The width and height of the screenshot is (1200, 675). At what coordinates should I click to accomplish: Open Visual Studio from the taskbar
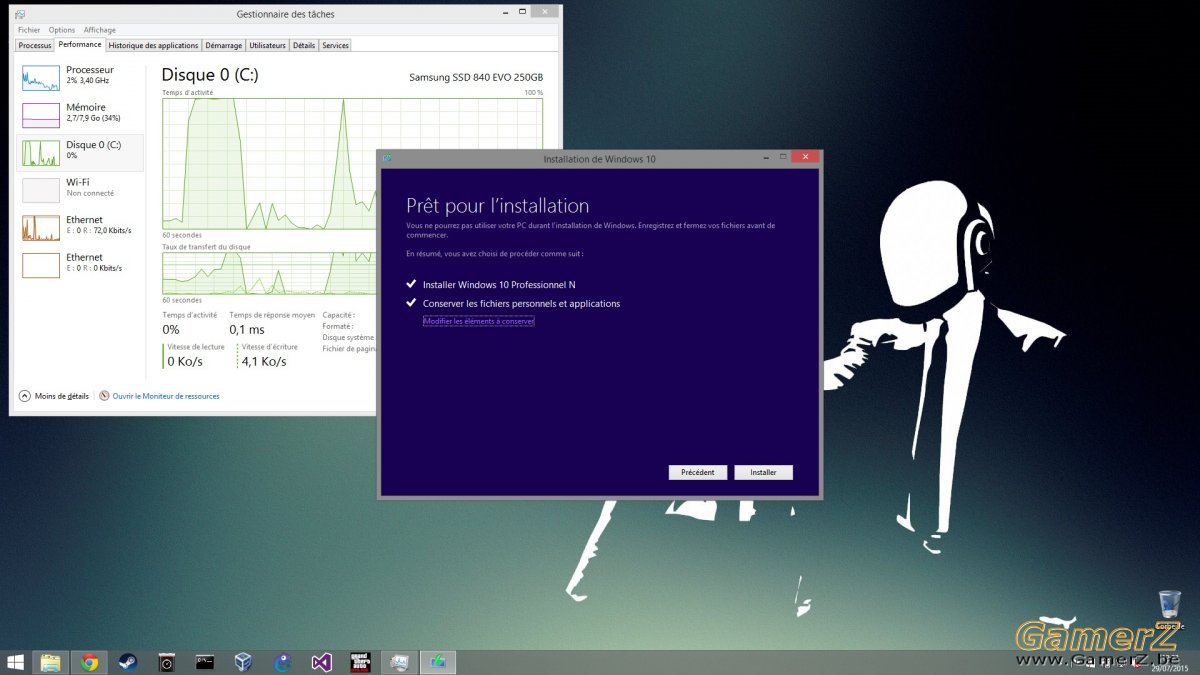point(321,662)
